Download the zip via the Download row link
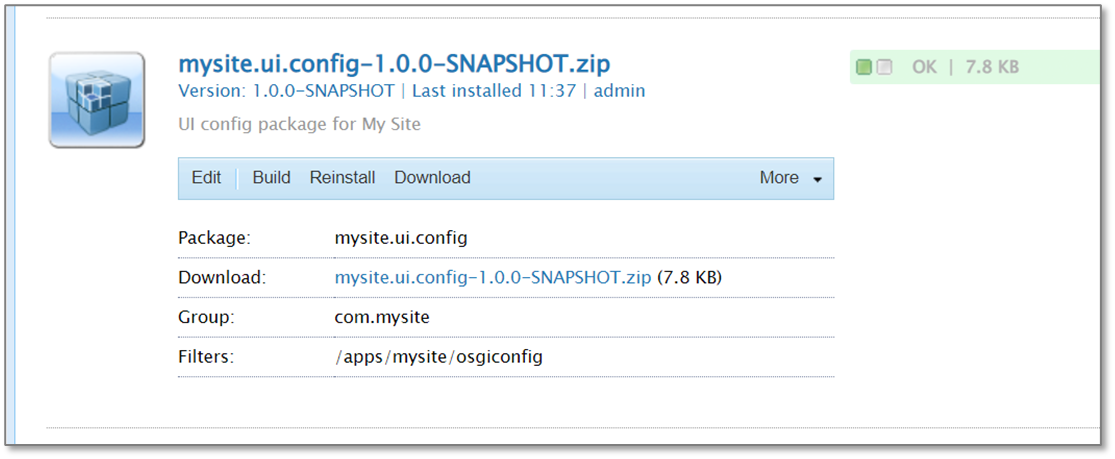The width and height of the screenshot is (1115, 459). [493, 277]
